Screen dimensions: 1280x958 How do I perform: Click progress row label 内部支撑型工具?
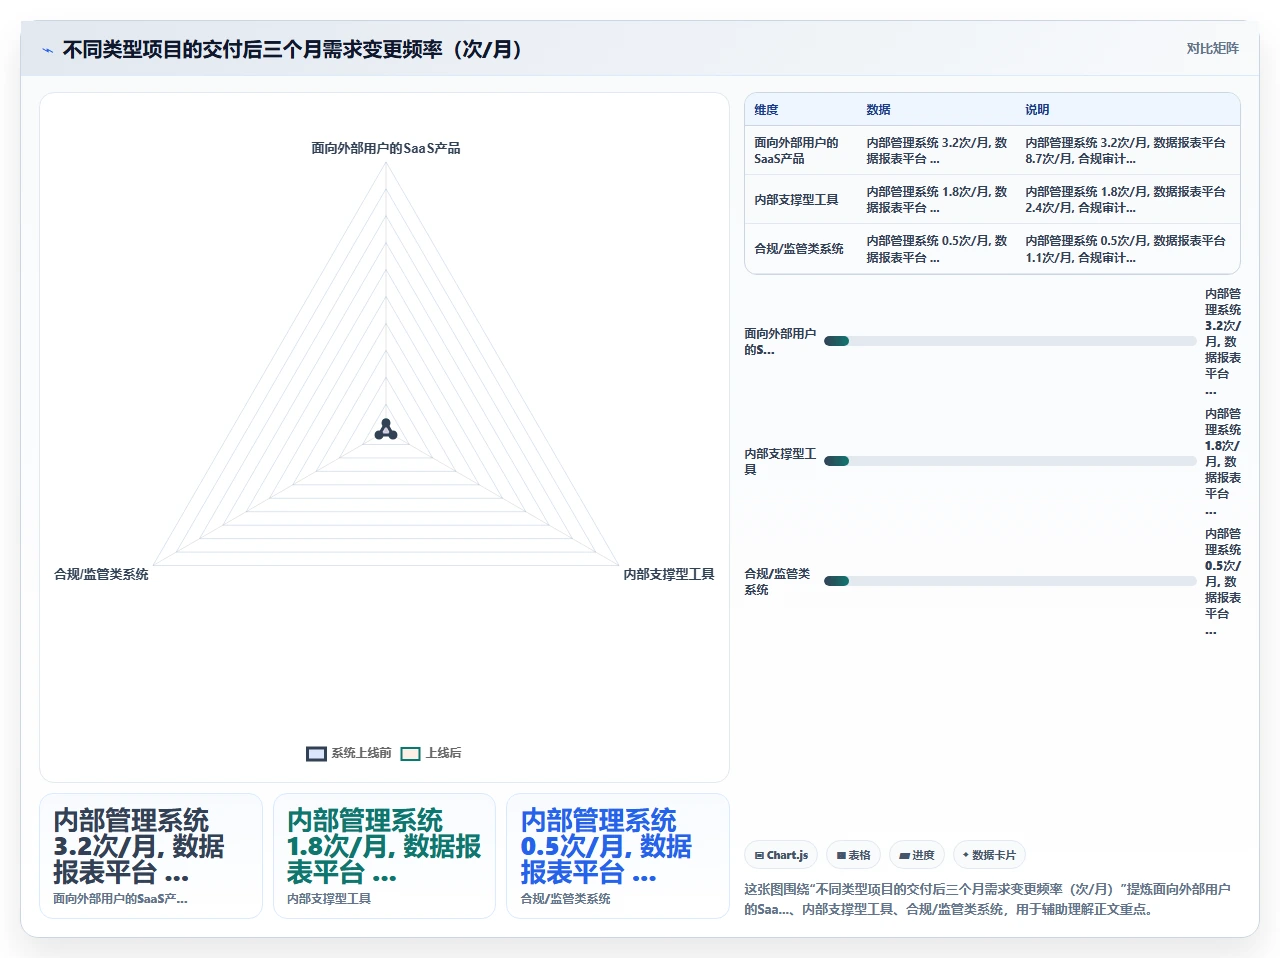pos(780,462)
